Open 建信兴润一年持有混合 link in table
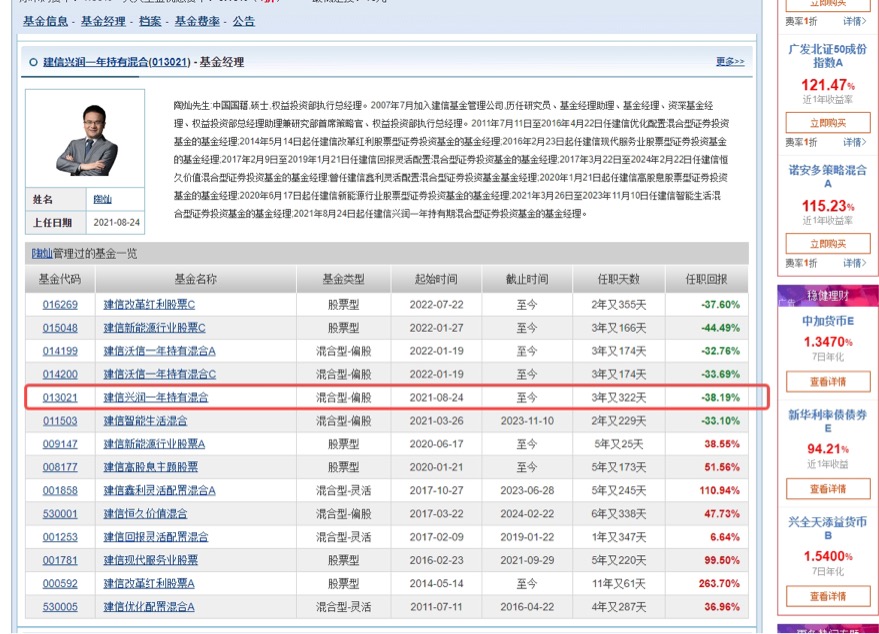 (x=156, y=397)
